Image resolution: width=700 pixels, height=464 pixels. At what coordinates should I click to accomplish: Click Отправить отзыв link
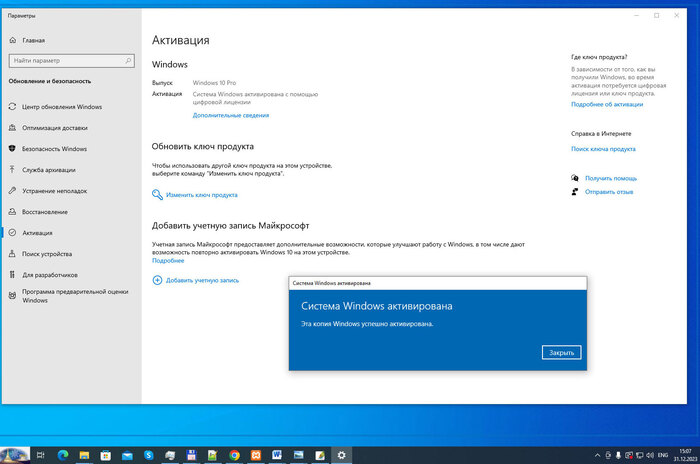pos(609,192)
